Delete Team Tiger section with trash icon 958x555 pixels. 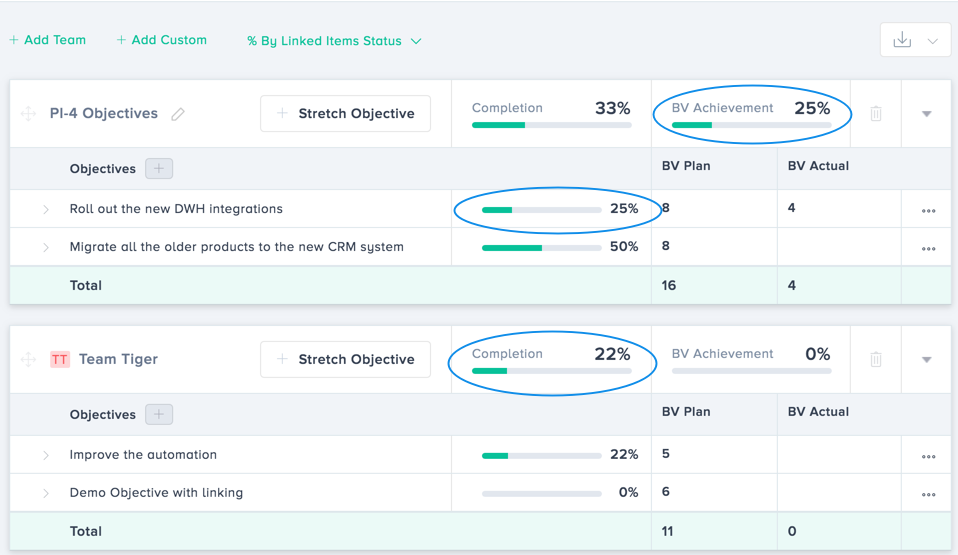(x=876, y=360)
